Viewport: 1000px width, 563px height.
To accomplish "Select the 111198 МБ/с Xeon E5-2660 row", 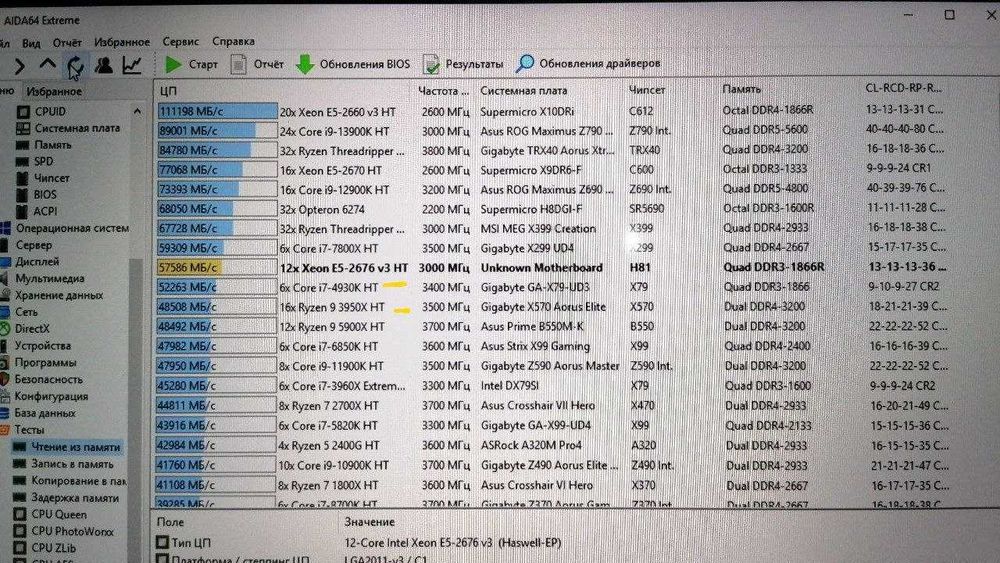I will point(552,111).
